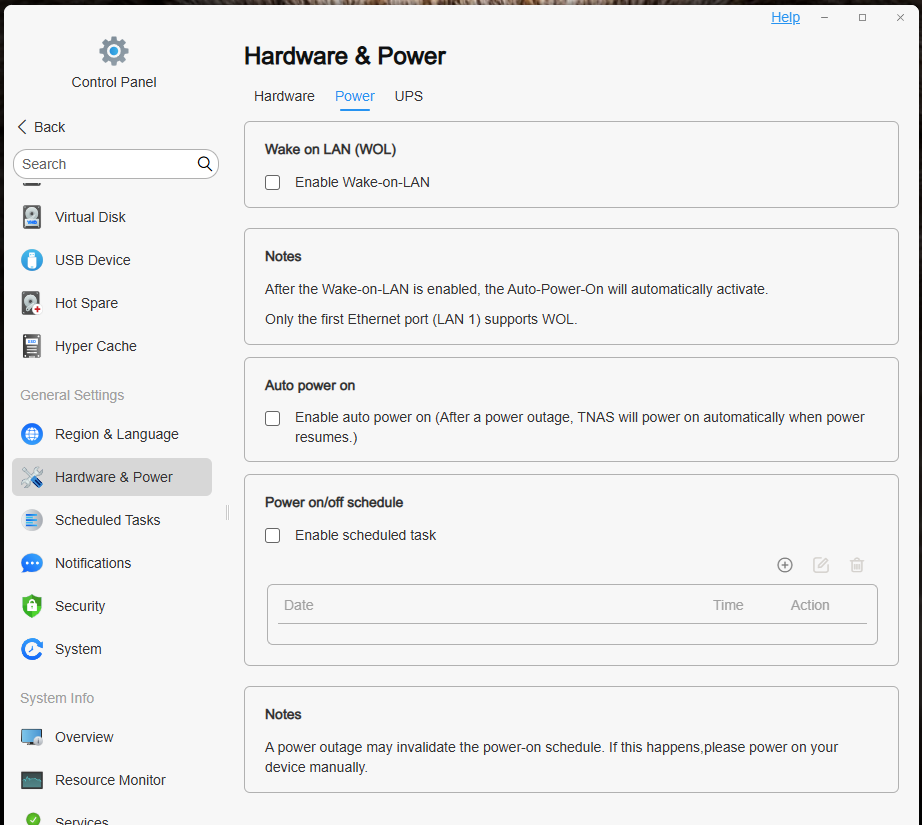Viewport: 922px width, 825px height.
Task: Open the Notifications chat bubble icon
Action: 32,563
